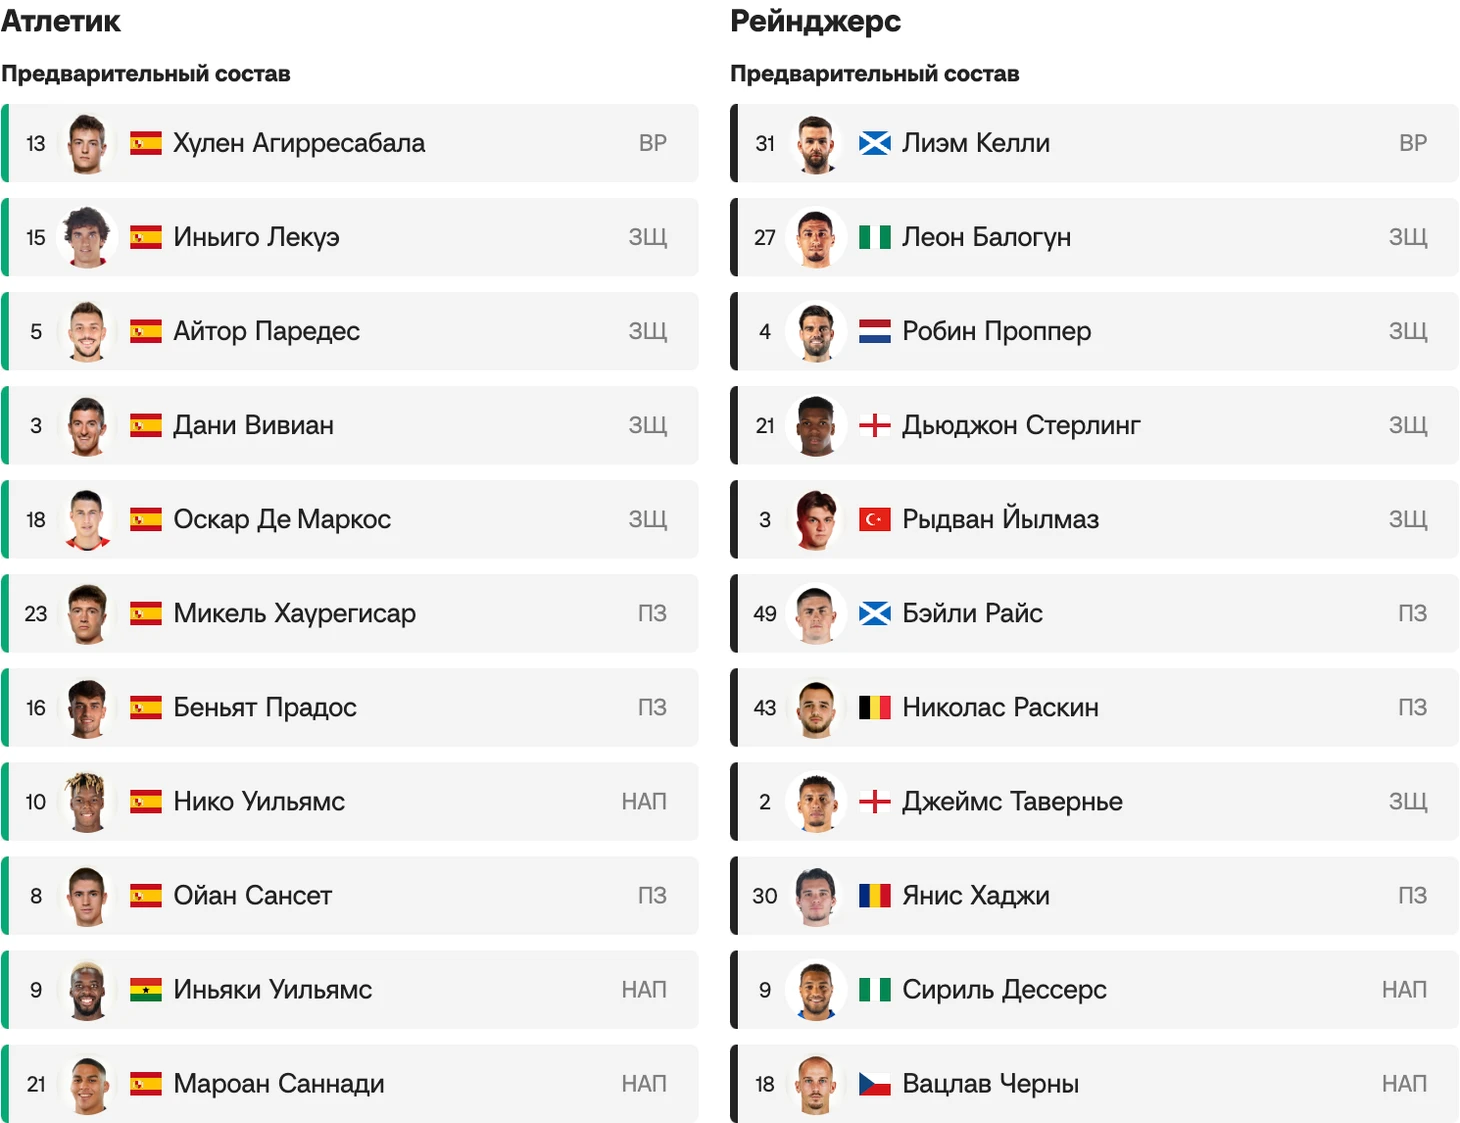1460x1123 pixels.
Task: Click the Czech flag beside Вацлав Черны
Action: coord(875,1084)
